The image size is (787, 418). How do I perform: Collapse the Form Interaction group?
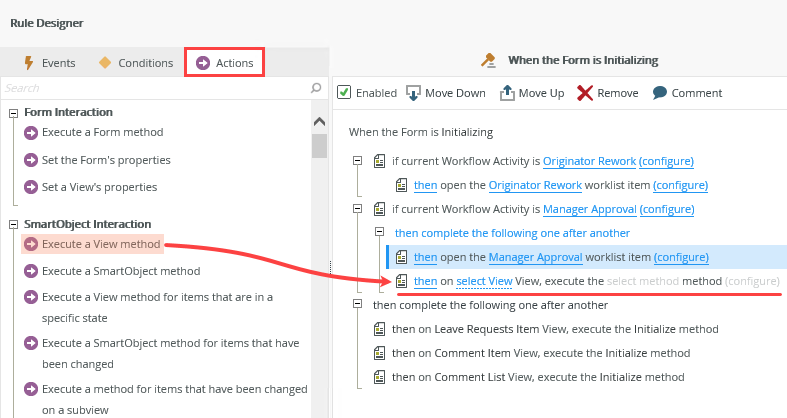coord(14,112)
